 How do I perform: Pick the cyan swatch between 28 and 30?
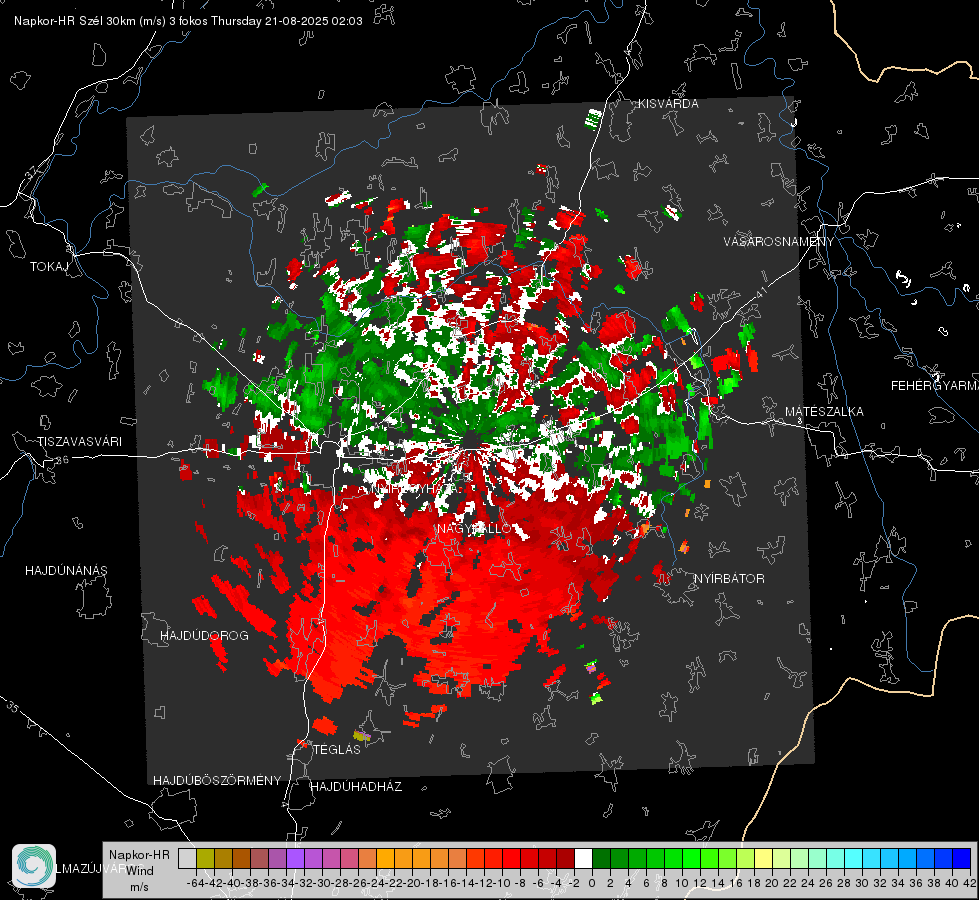tap(853, 858)
